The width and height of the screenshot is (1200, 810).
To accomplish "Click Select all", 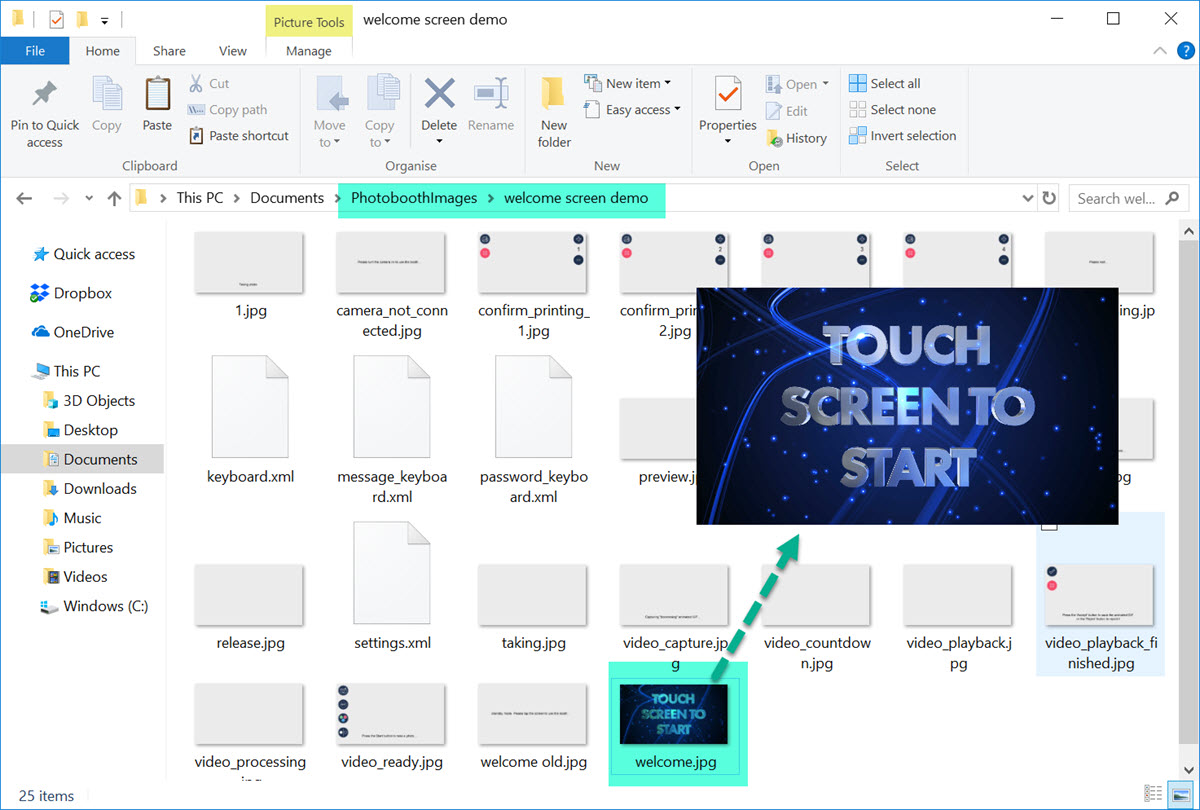I will (885, 84).
